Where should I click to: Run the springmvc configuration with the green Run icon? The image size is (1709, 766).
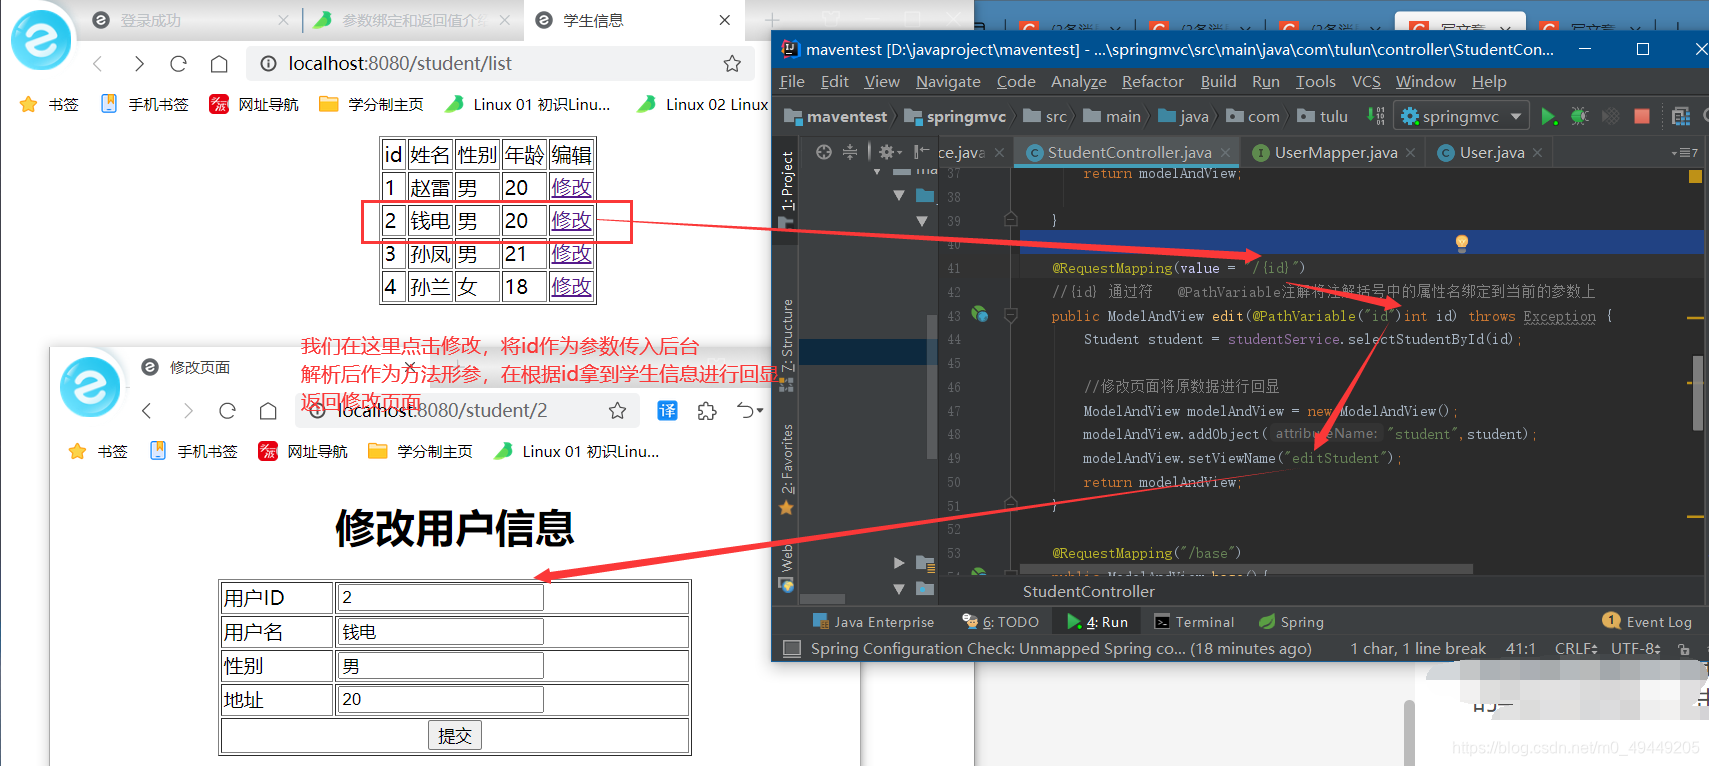click(x=1548, y=117)
